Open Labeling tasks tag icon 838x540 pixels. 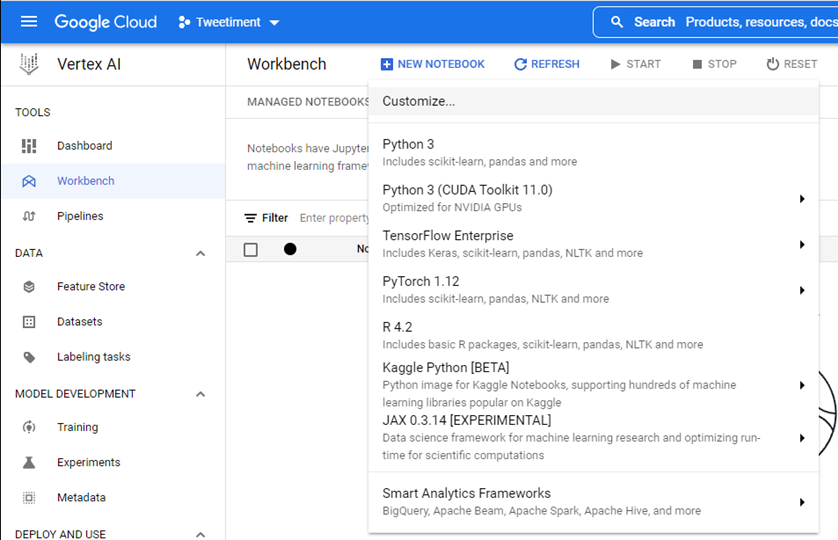click(29, 357)
